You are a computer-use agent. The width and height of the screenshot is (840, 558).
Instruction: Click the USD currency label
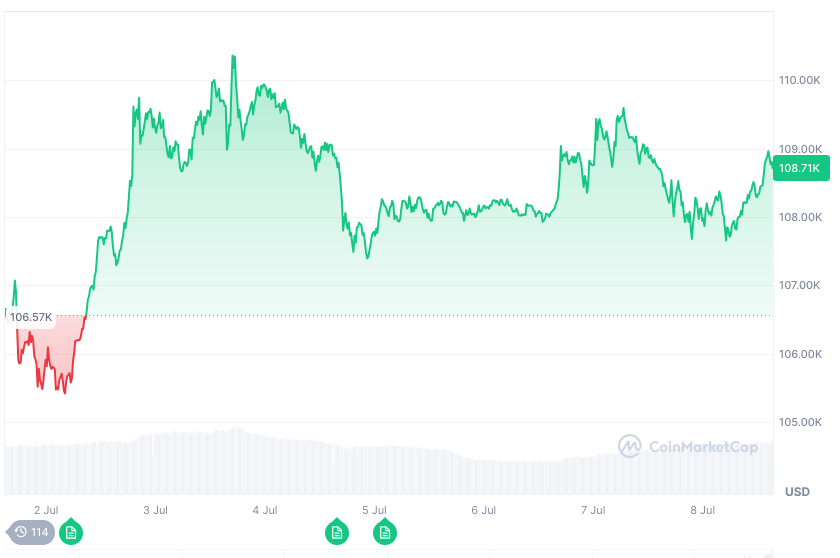click(x=797, y=492)
